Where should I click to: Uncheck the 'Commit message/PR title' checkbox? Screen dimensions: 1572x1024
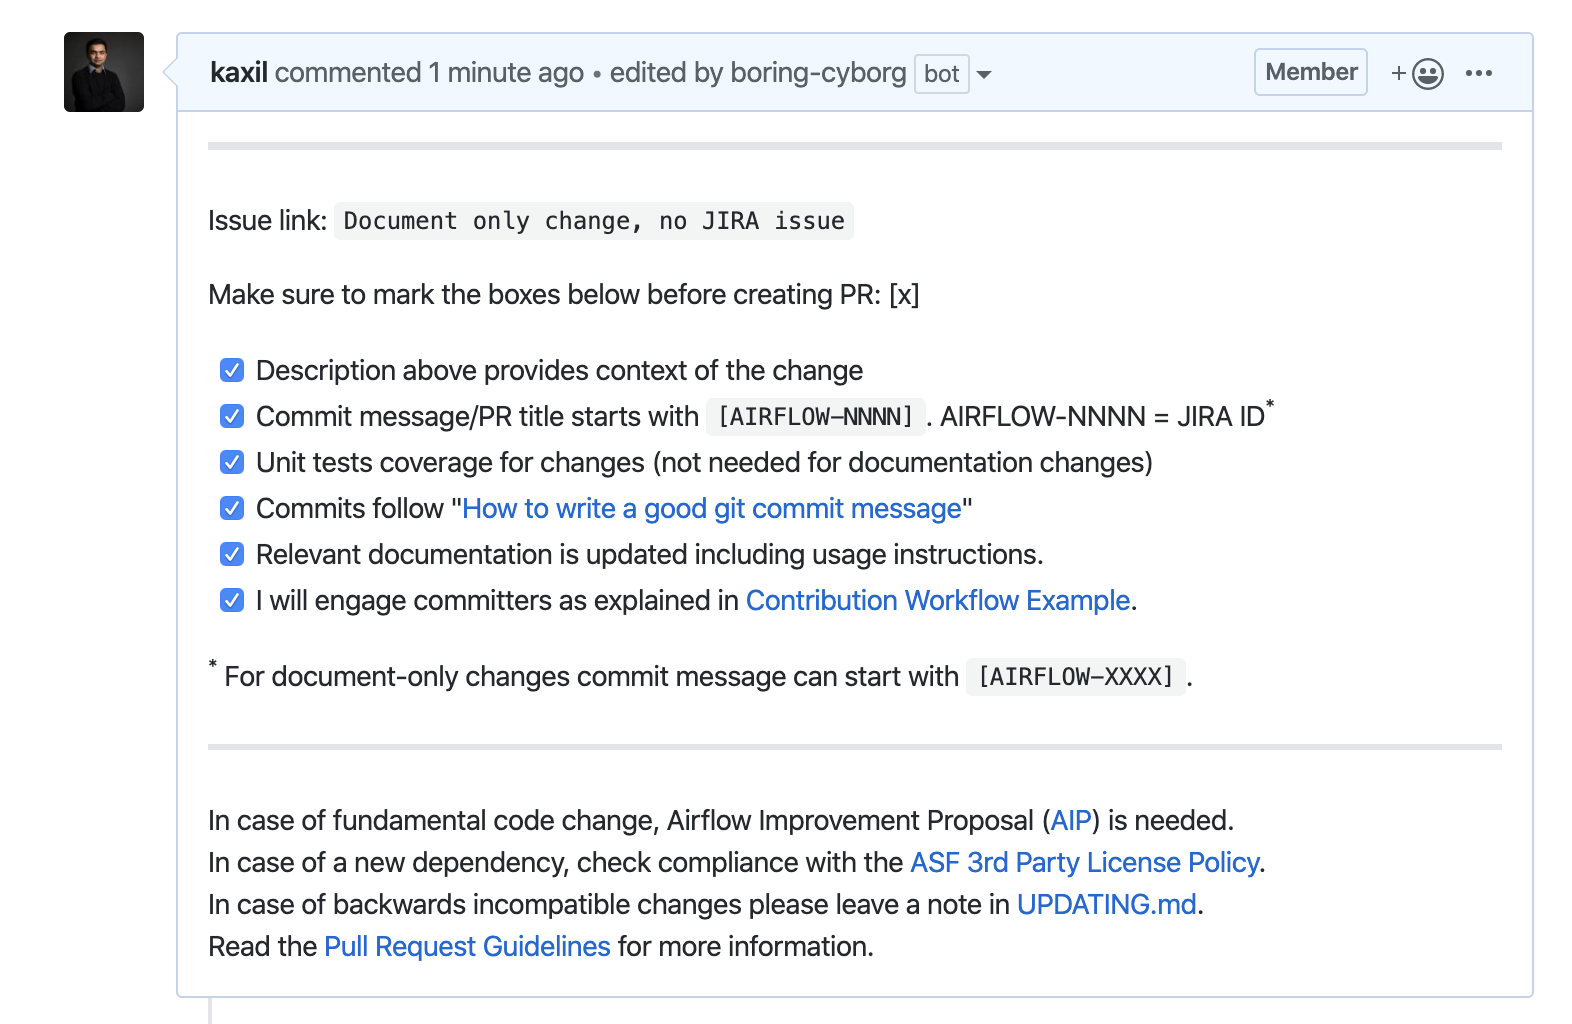(x=232, y=417)
